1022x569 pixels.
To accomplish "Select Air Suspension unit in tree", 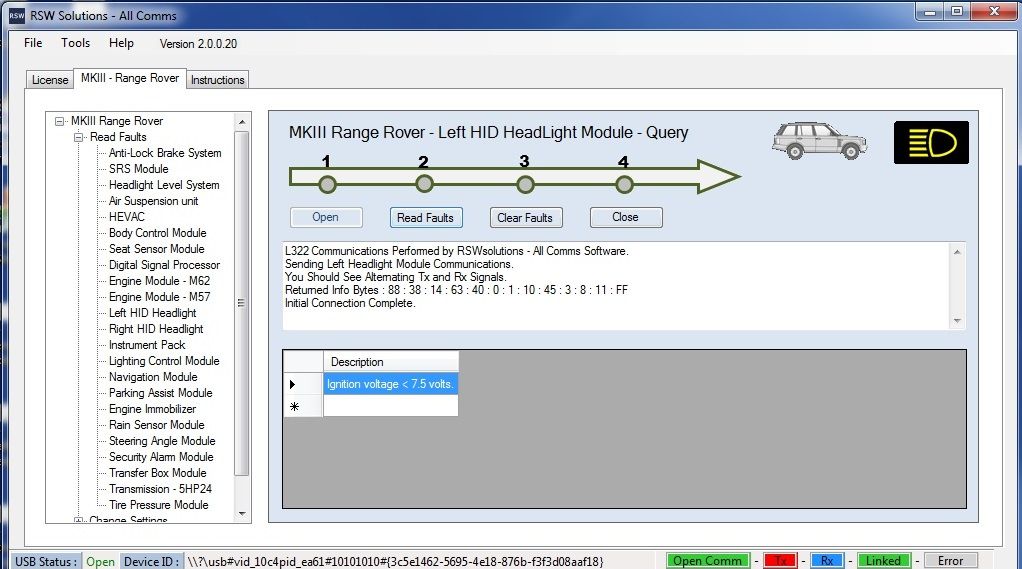I will [153, 201].
